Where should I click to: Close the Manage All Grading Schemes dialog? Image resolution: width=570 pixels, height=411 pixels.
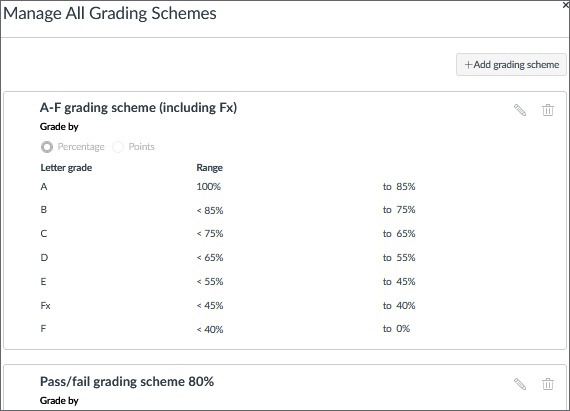coord(566,4)
